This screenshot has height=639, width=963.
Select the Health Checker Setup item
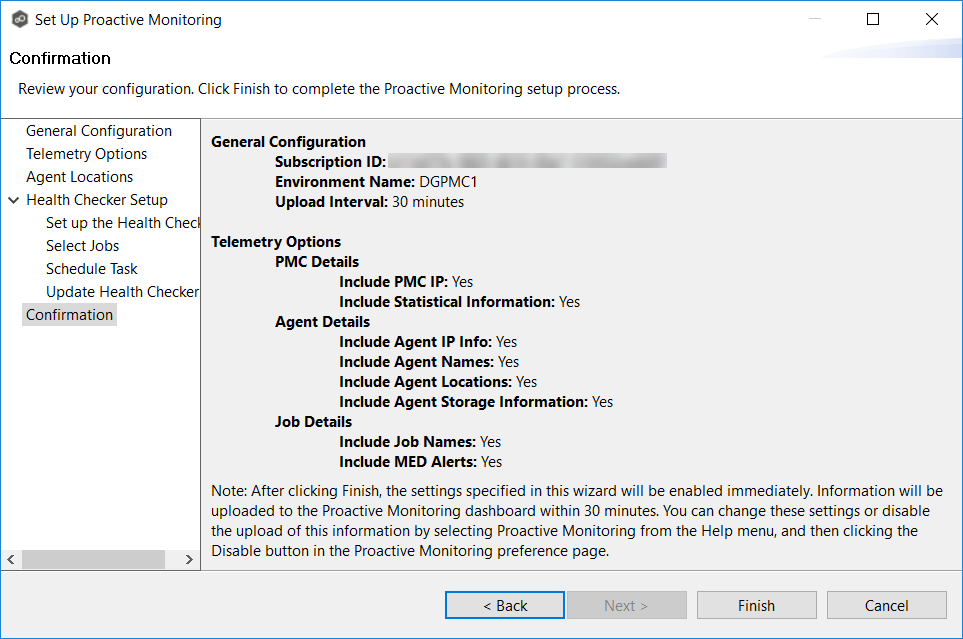coord(97,200)
